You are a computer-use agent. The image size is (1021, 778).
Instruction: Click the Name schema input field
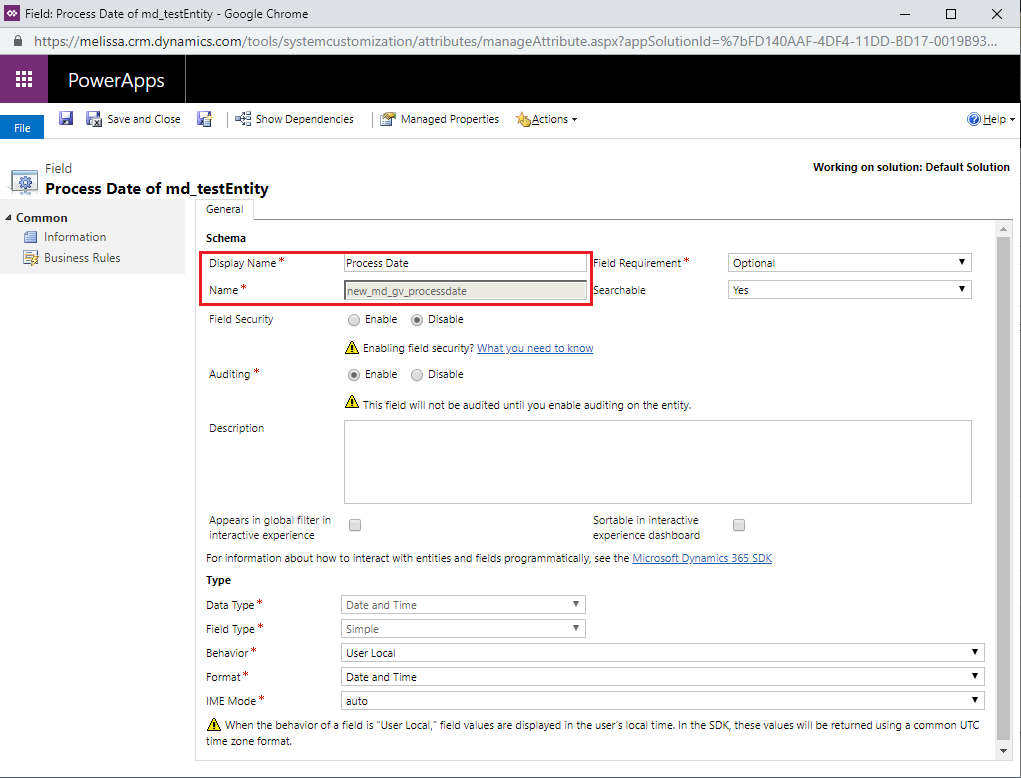click(465, 290)
